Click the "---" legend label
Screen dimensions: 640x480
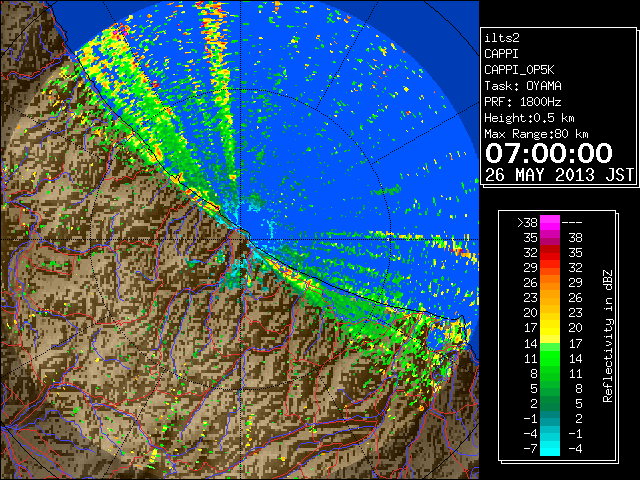572,223
